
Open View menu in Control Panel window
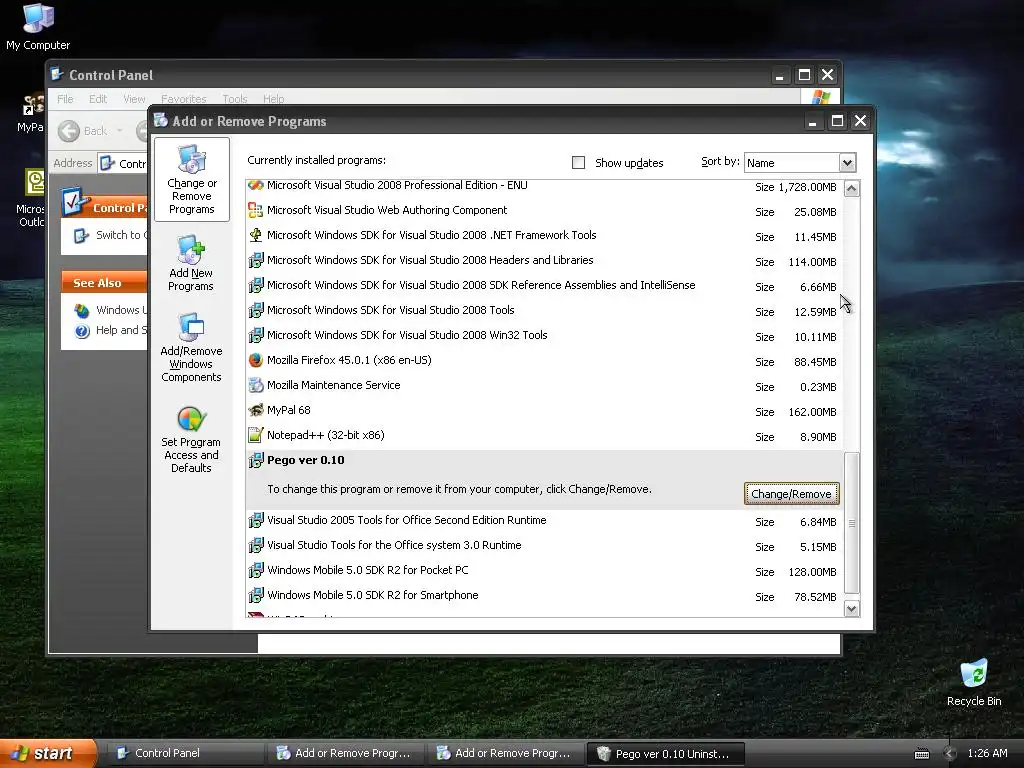coord(134,99)
